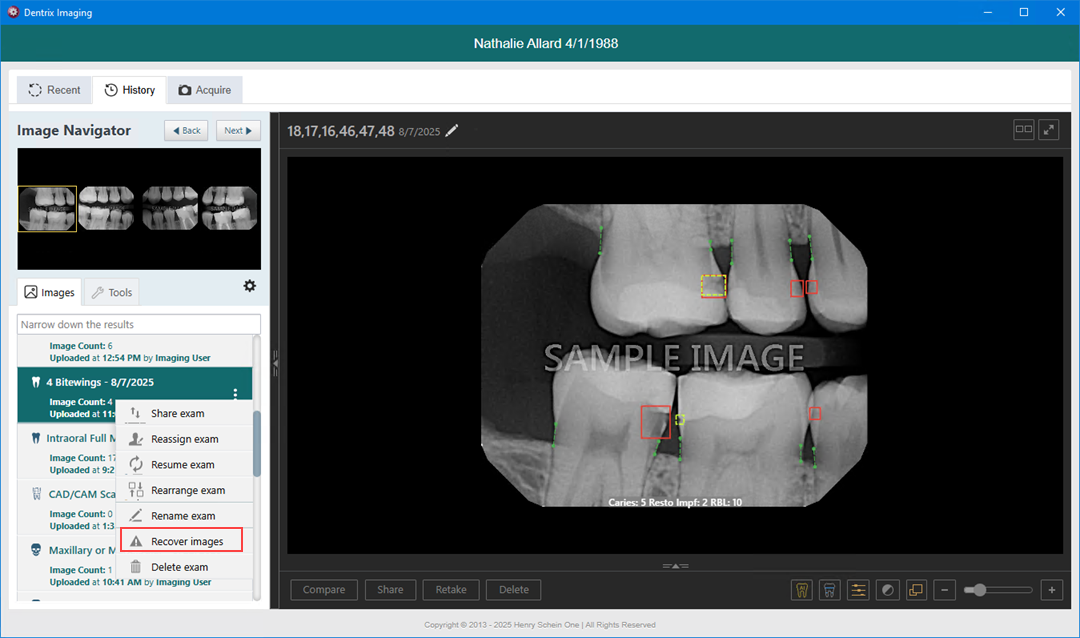Click the overlapping squares overlay icon
Viewport: 1080px width, 638px height.
click(916, 590)
